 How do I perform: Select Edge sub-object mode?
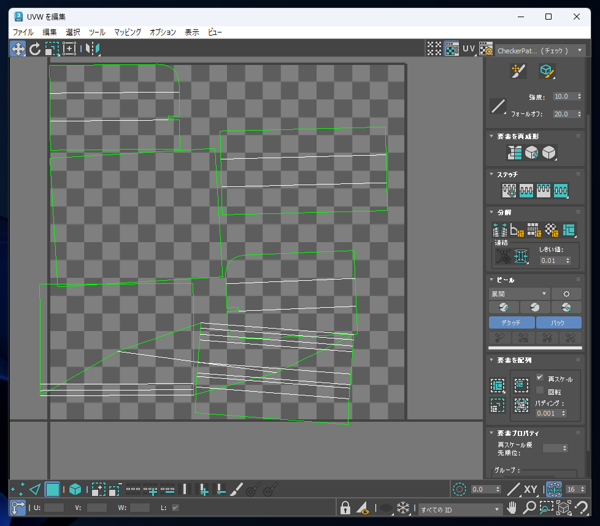coord(35,489)
